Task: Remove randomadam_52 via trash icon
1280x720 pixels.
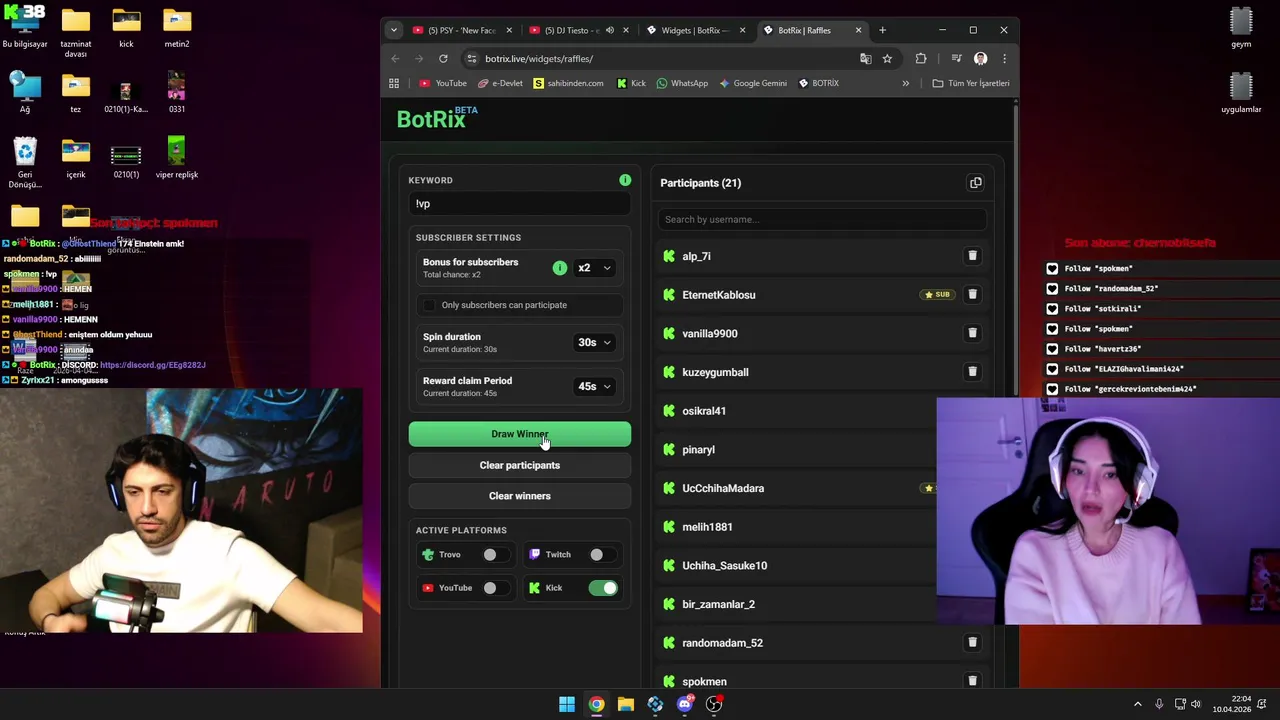Action: [x=972, y=642]
